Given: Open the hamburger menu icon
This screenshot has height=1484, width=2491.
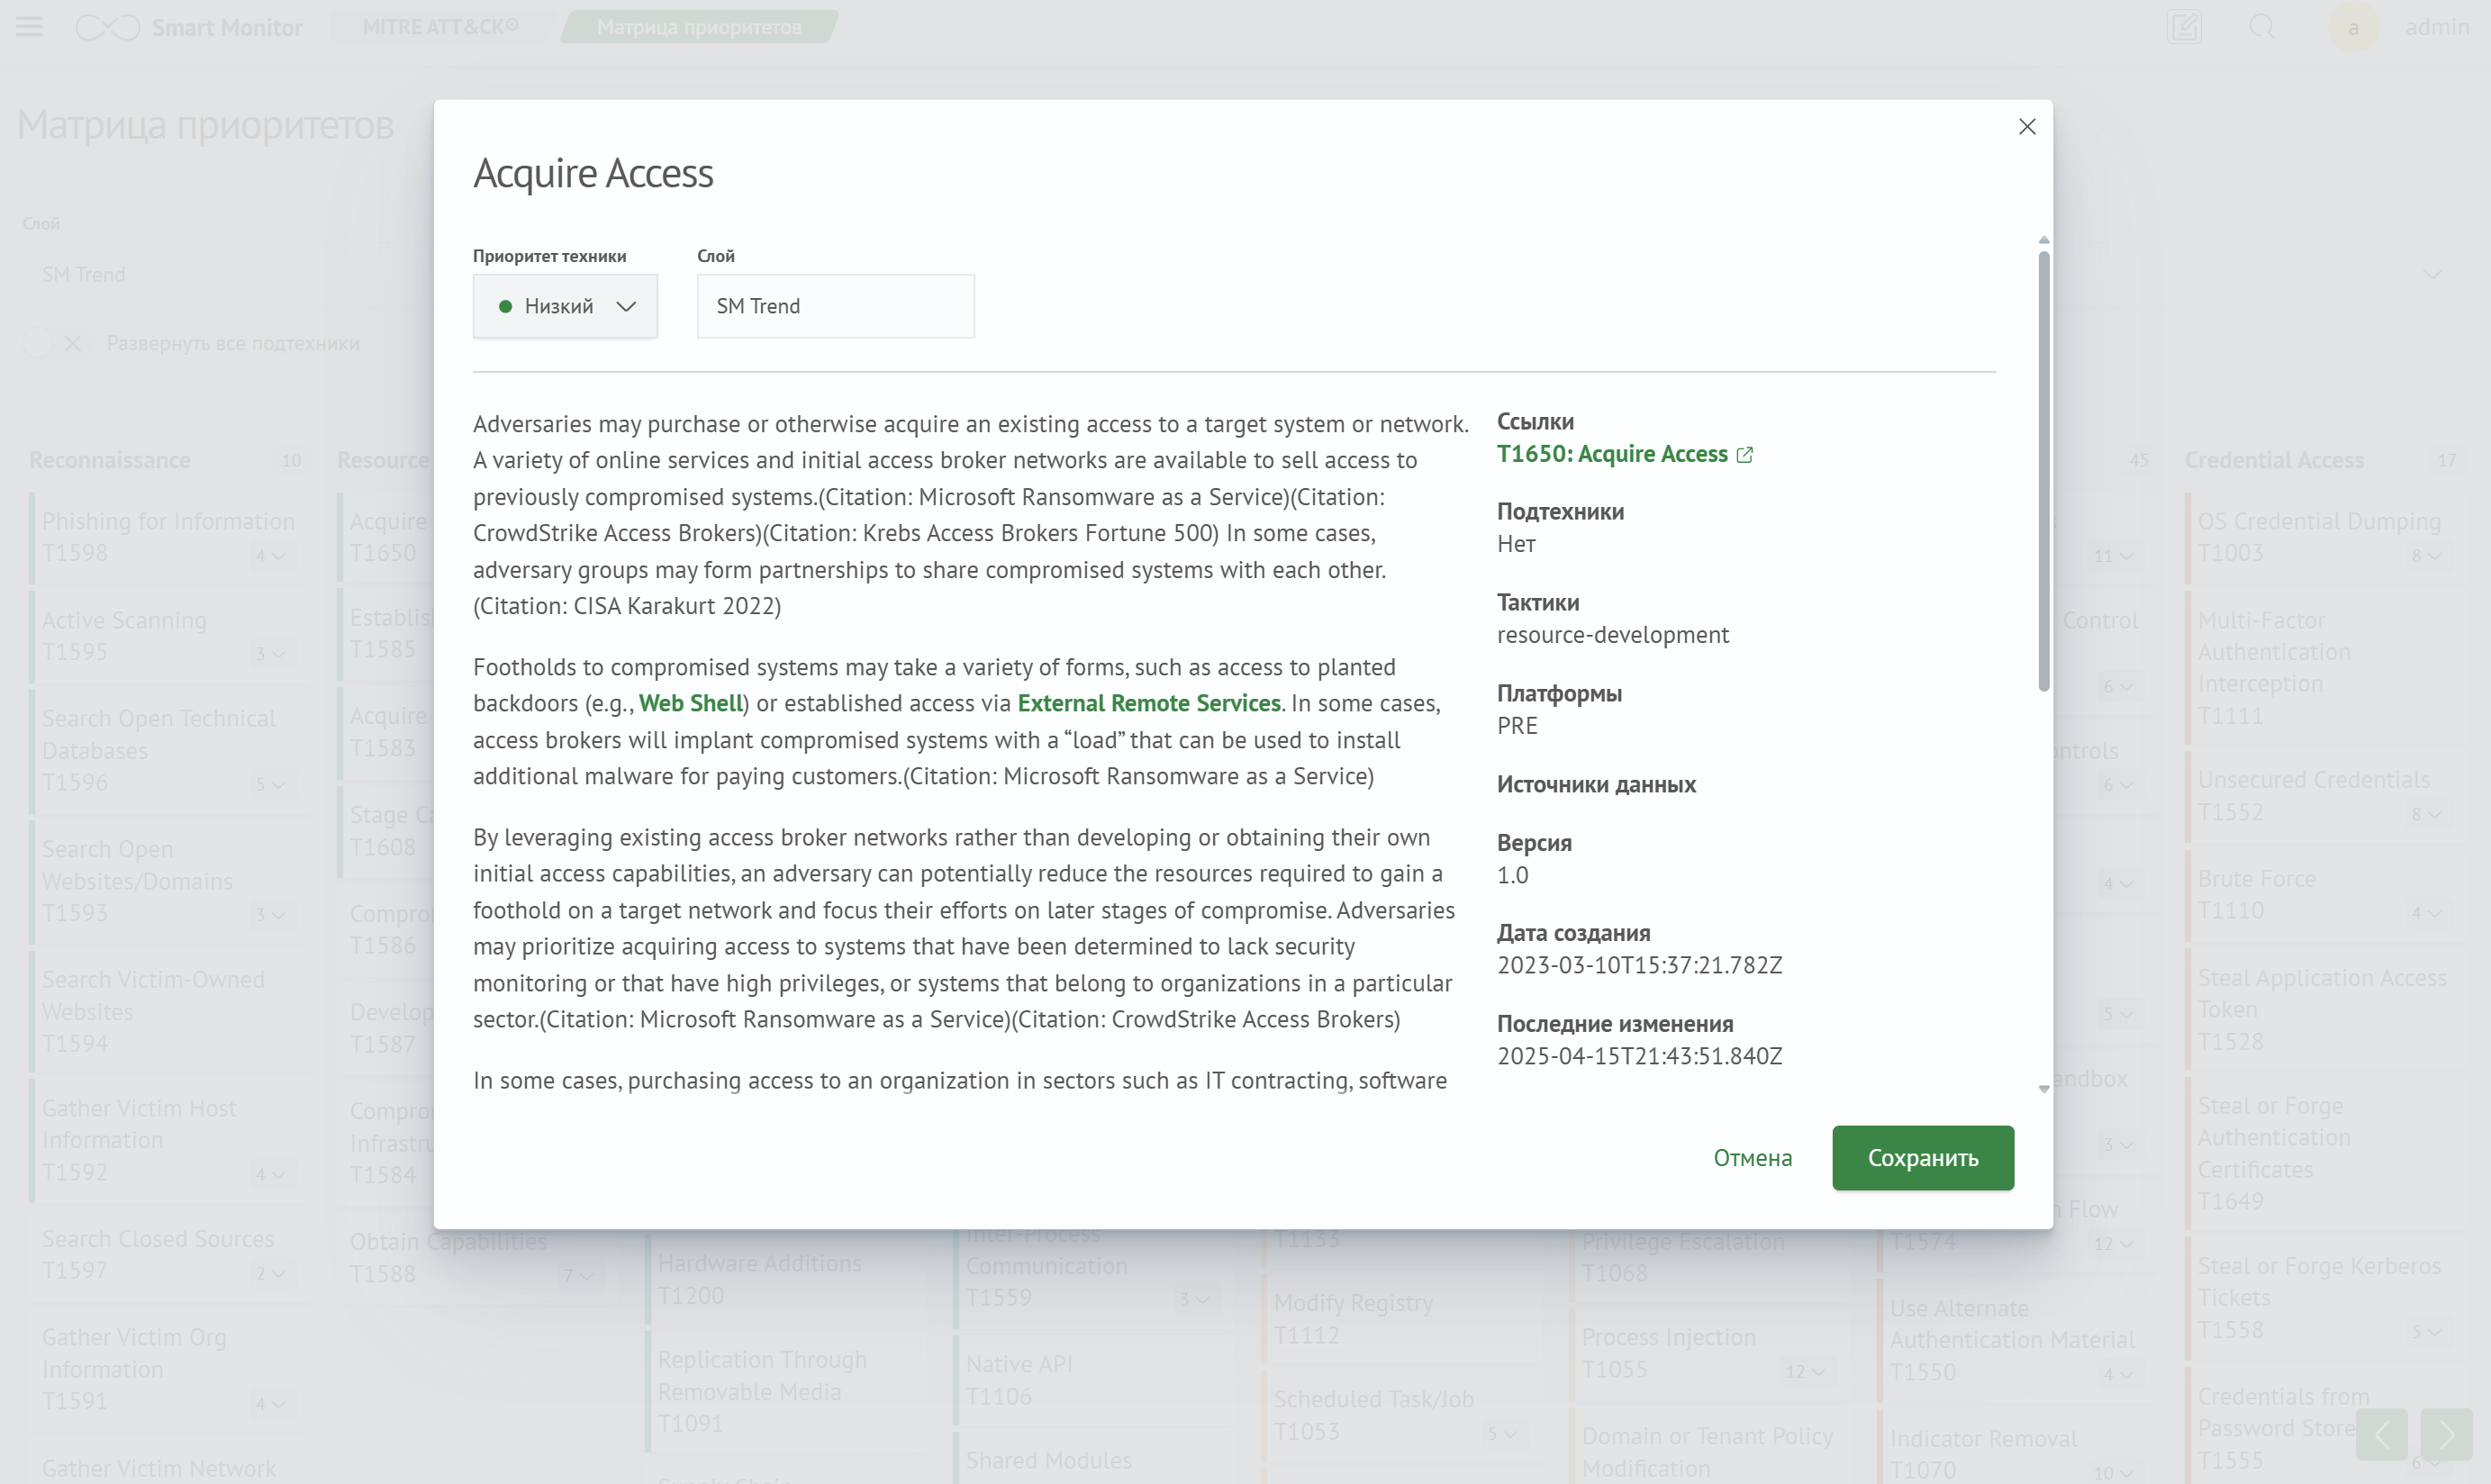Looking at the screenshot, I should click(x=29, y=27).
